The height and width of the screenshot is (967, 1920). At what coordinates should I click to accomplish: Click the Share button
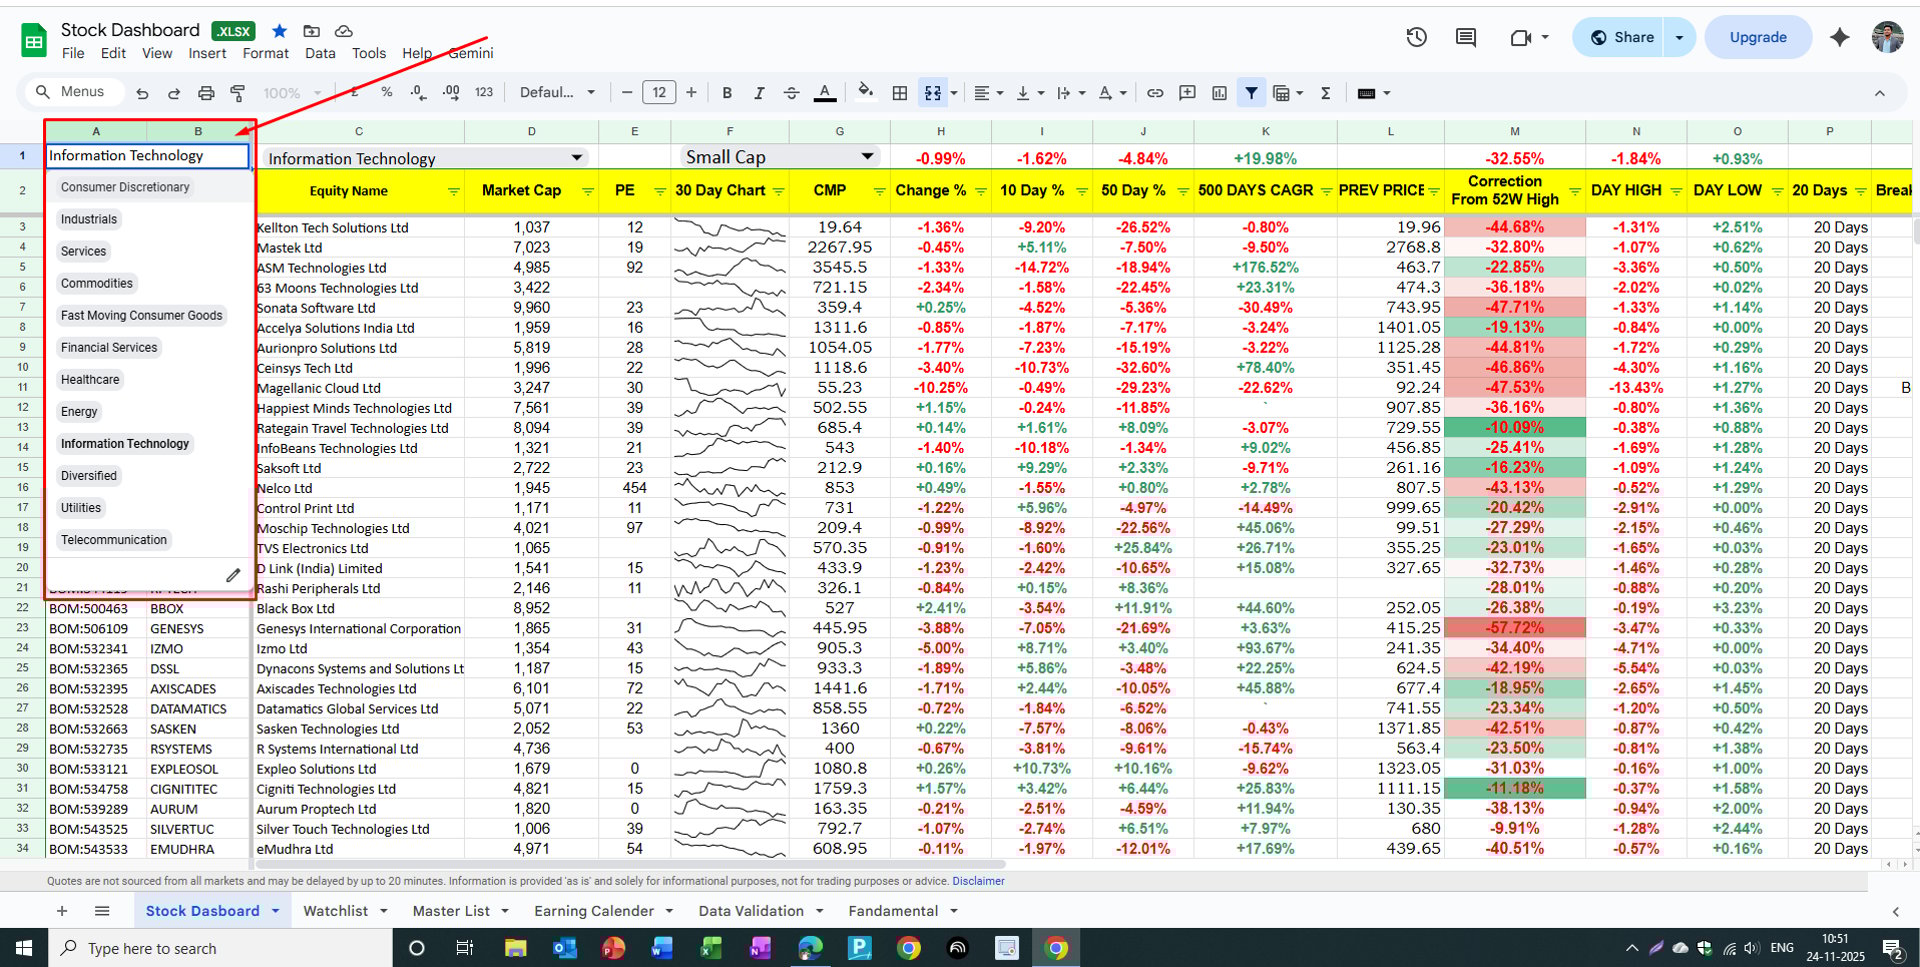coord(1620,37)
